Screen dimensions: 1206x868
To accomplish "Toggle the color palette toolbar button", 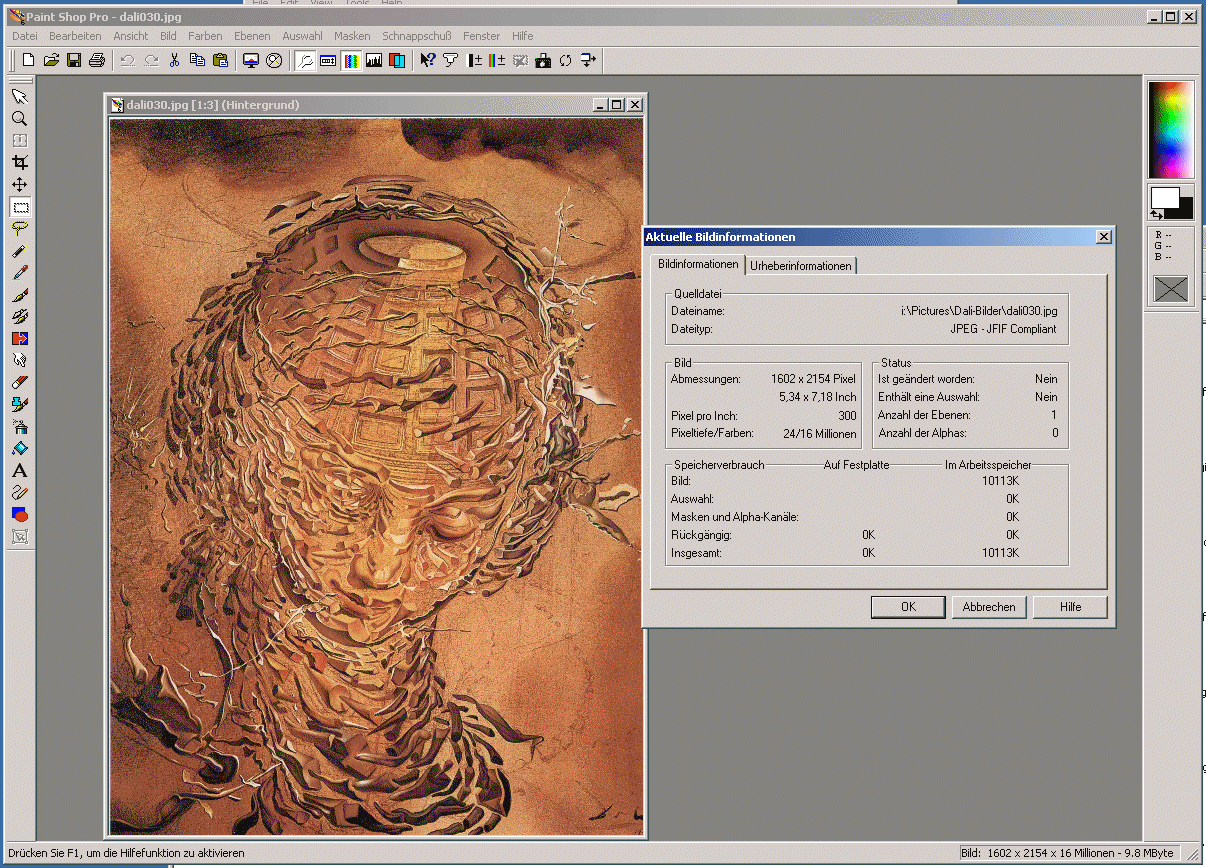I will pyautogui.click(x=351, y=60).
